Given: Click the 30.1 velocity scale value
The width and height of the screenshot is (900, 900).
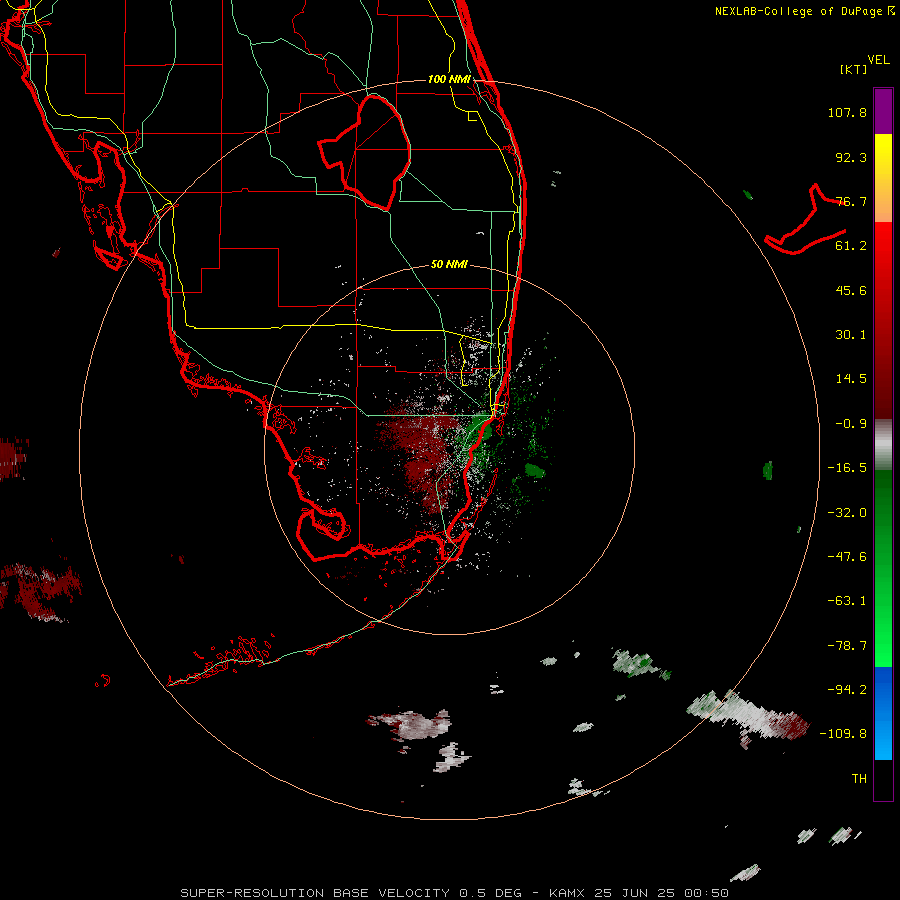Looking at the screenshot, I should (x=851, y=335).
